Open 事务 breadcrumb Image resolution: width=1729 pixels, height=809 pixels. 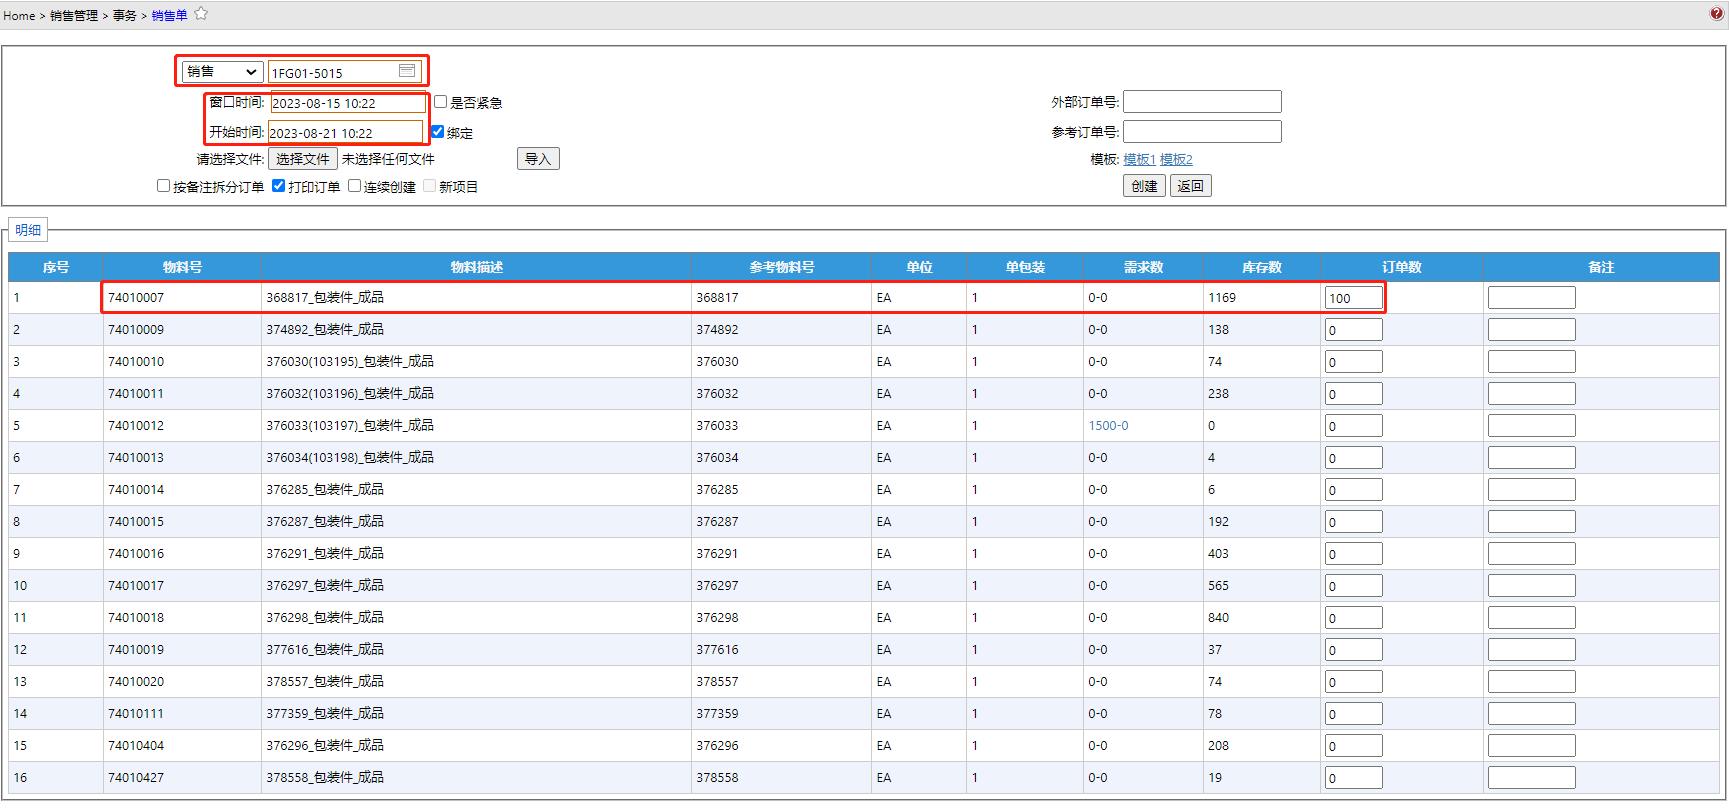[x=125, y=15]
